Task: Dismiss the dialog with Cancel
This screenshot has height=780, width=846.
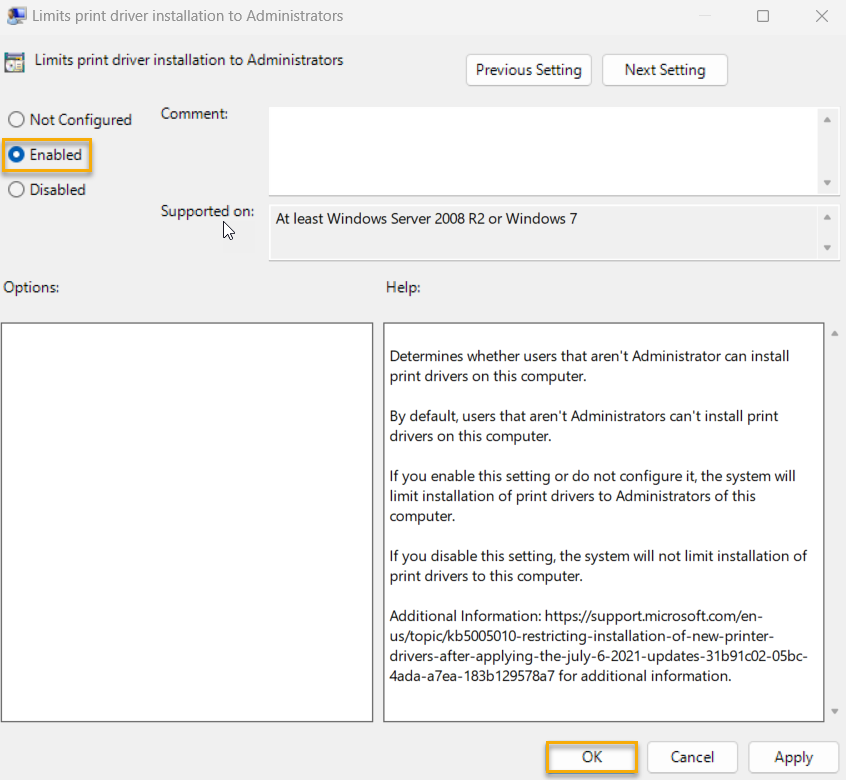Action: coord(692,757)
